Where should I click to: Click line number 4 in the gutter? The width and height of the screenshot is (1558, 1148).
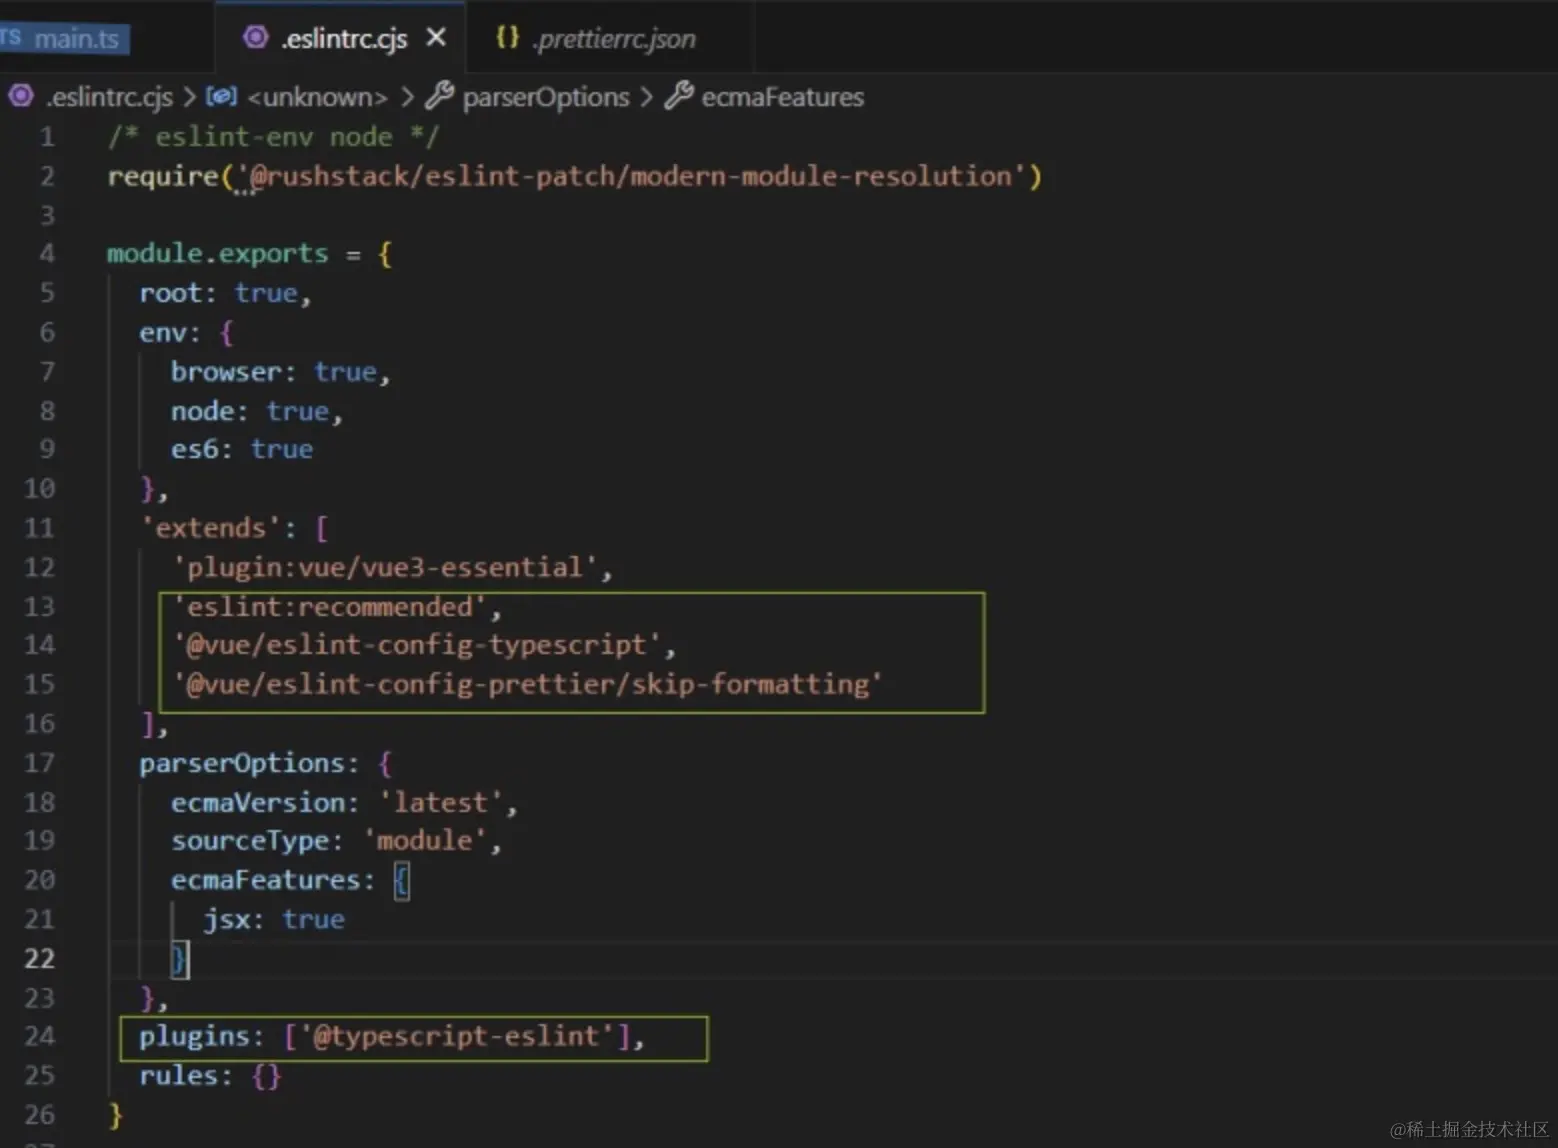coord(47,254)
